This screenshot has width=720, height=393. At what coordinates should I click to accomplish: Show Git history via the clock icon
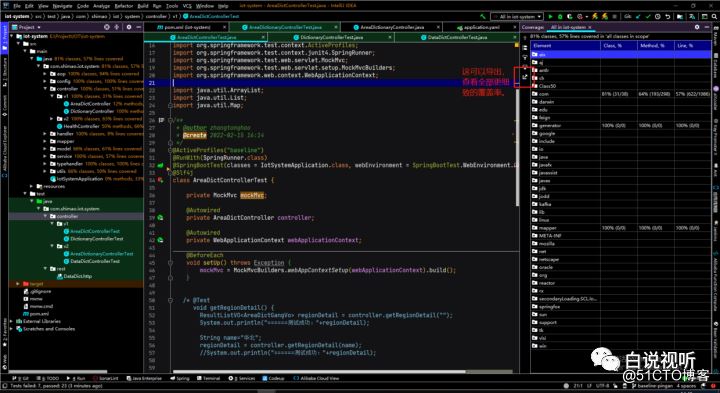click(658, 17)
